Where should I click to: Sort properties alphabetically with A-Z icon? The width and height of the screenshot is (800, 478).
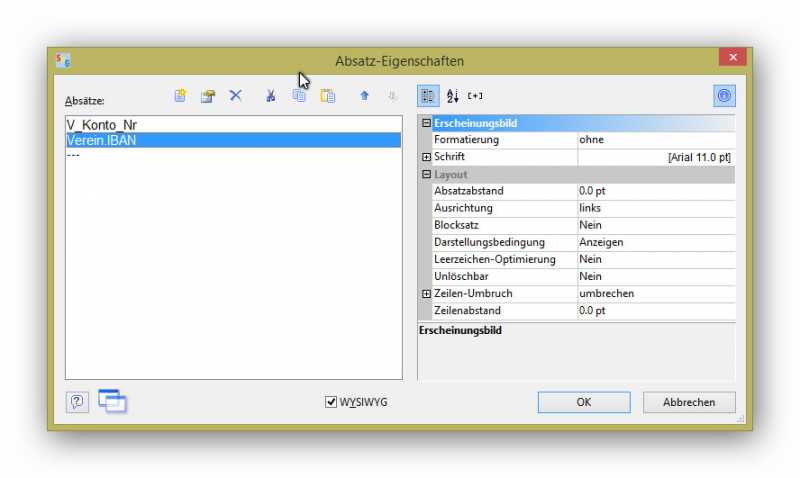tap(452, 96)
